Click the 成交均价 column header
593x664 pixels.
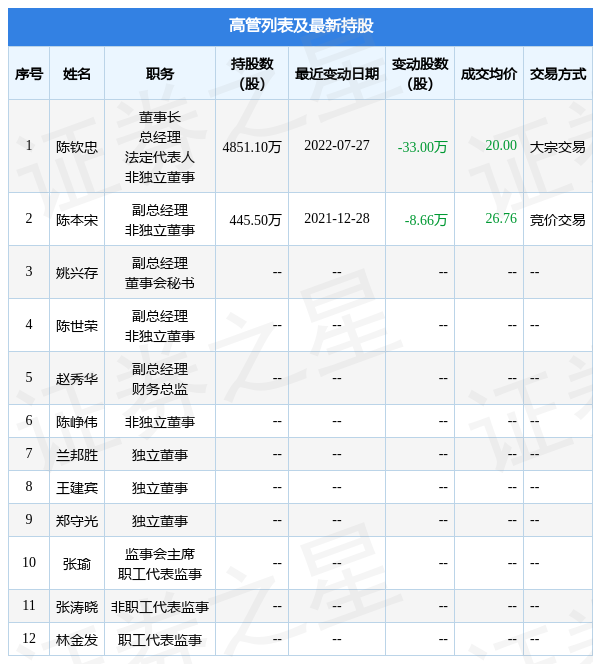click(x=489, y=74)
